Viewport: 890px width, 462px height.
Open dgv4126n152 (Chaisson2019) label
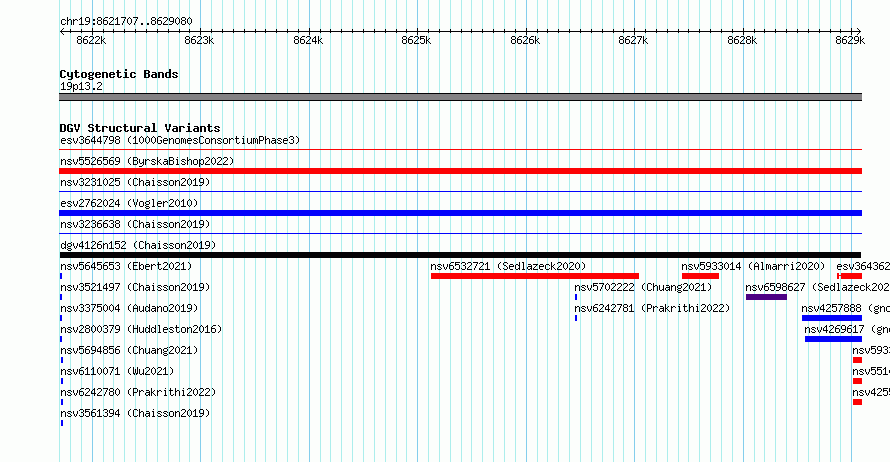(x=138, y=245)
